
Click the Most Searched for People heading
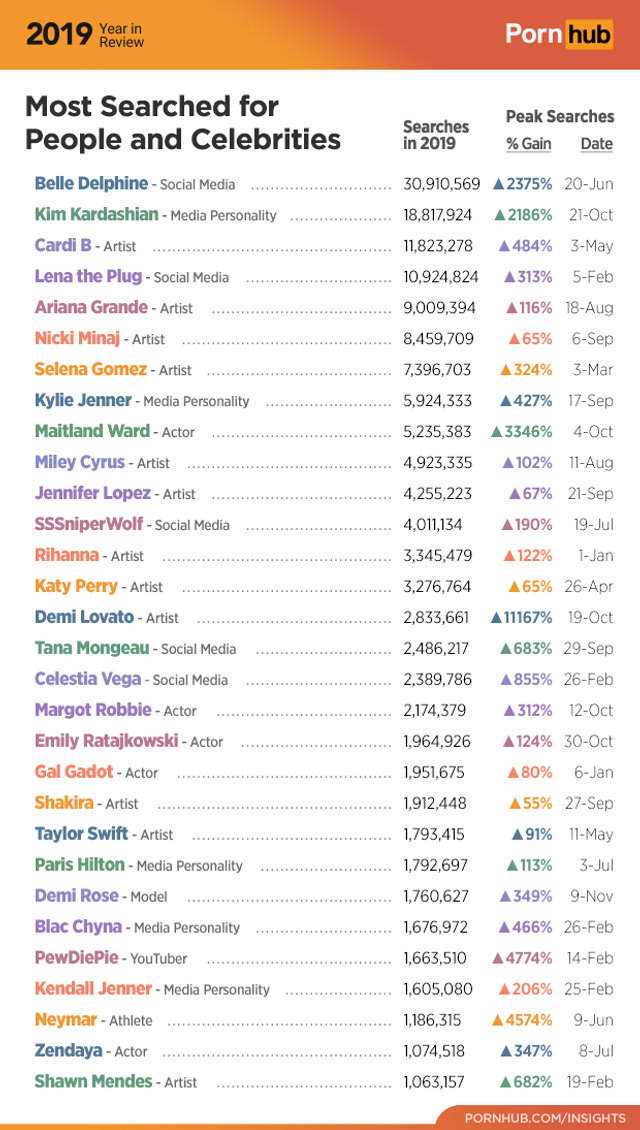click(182, 122)
